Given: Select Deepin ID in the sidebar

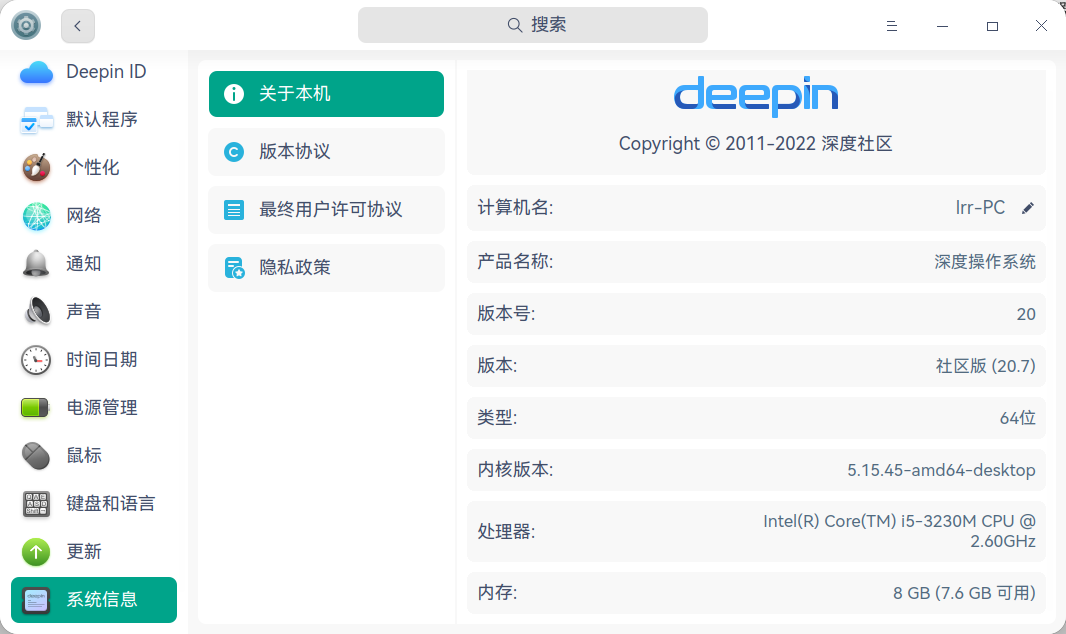Looking at the screenshot, I should [94, 72].
